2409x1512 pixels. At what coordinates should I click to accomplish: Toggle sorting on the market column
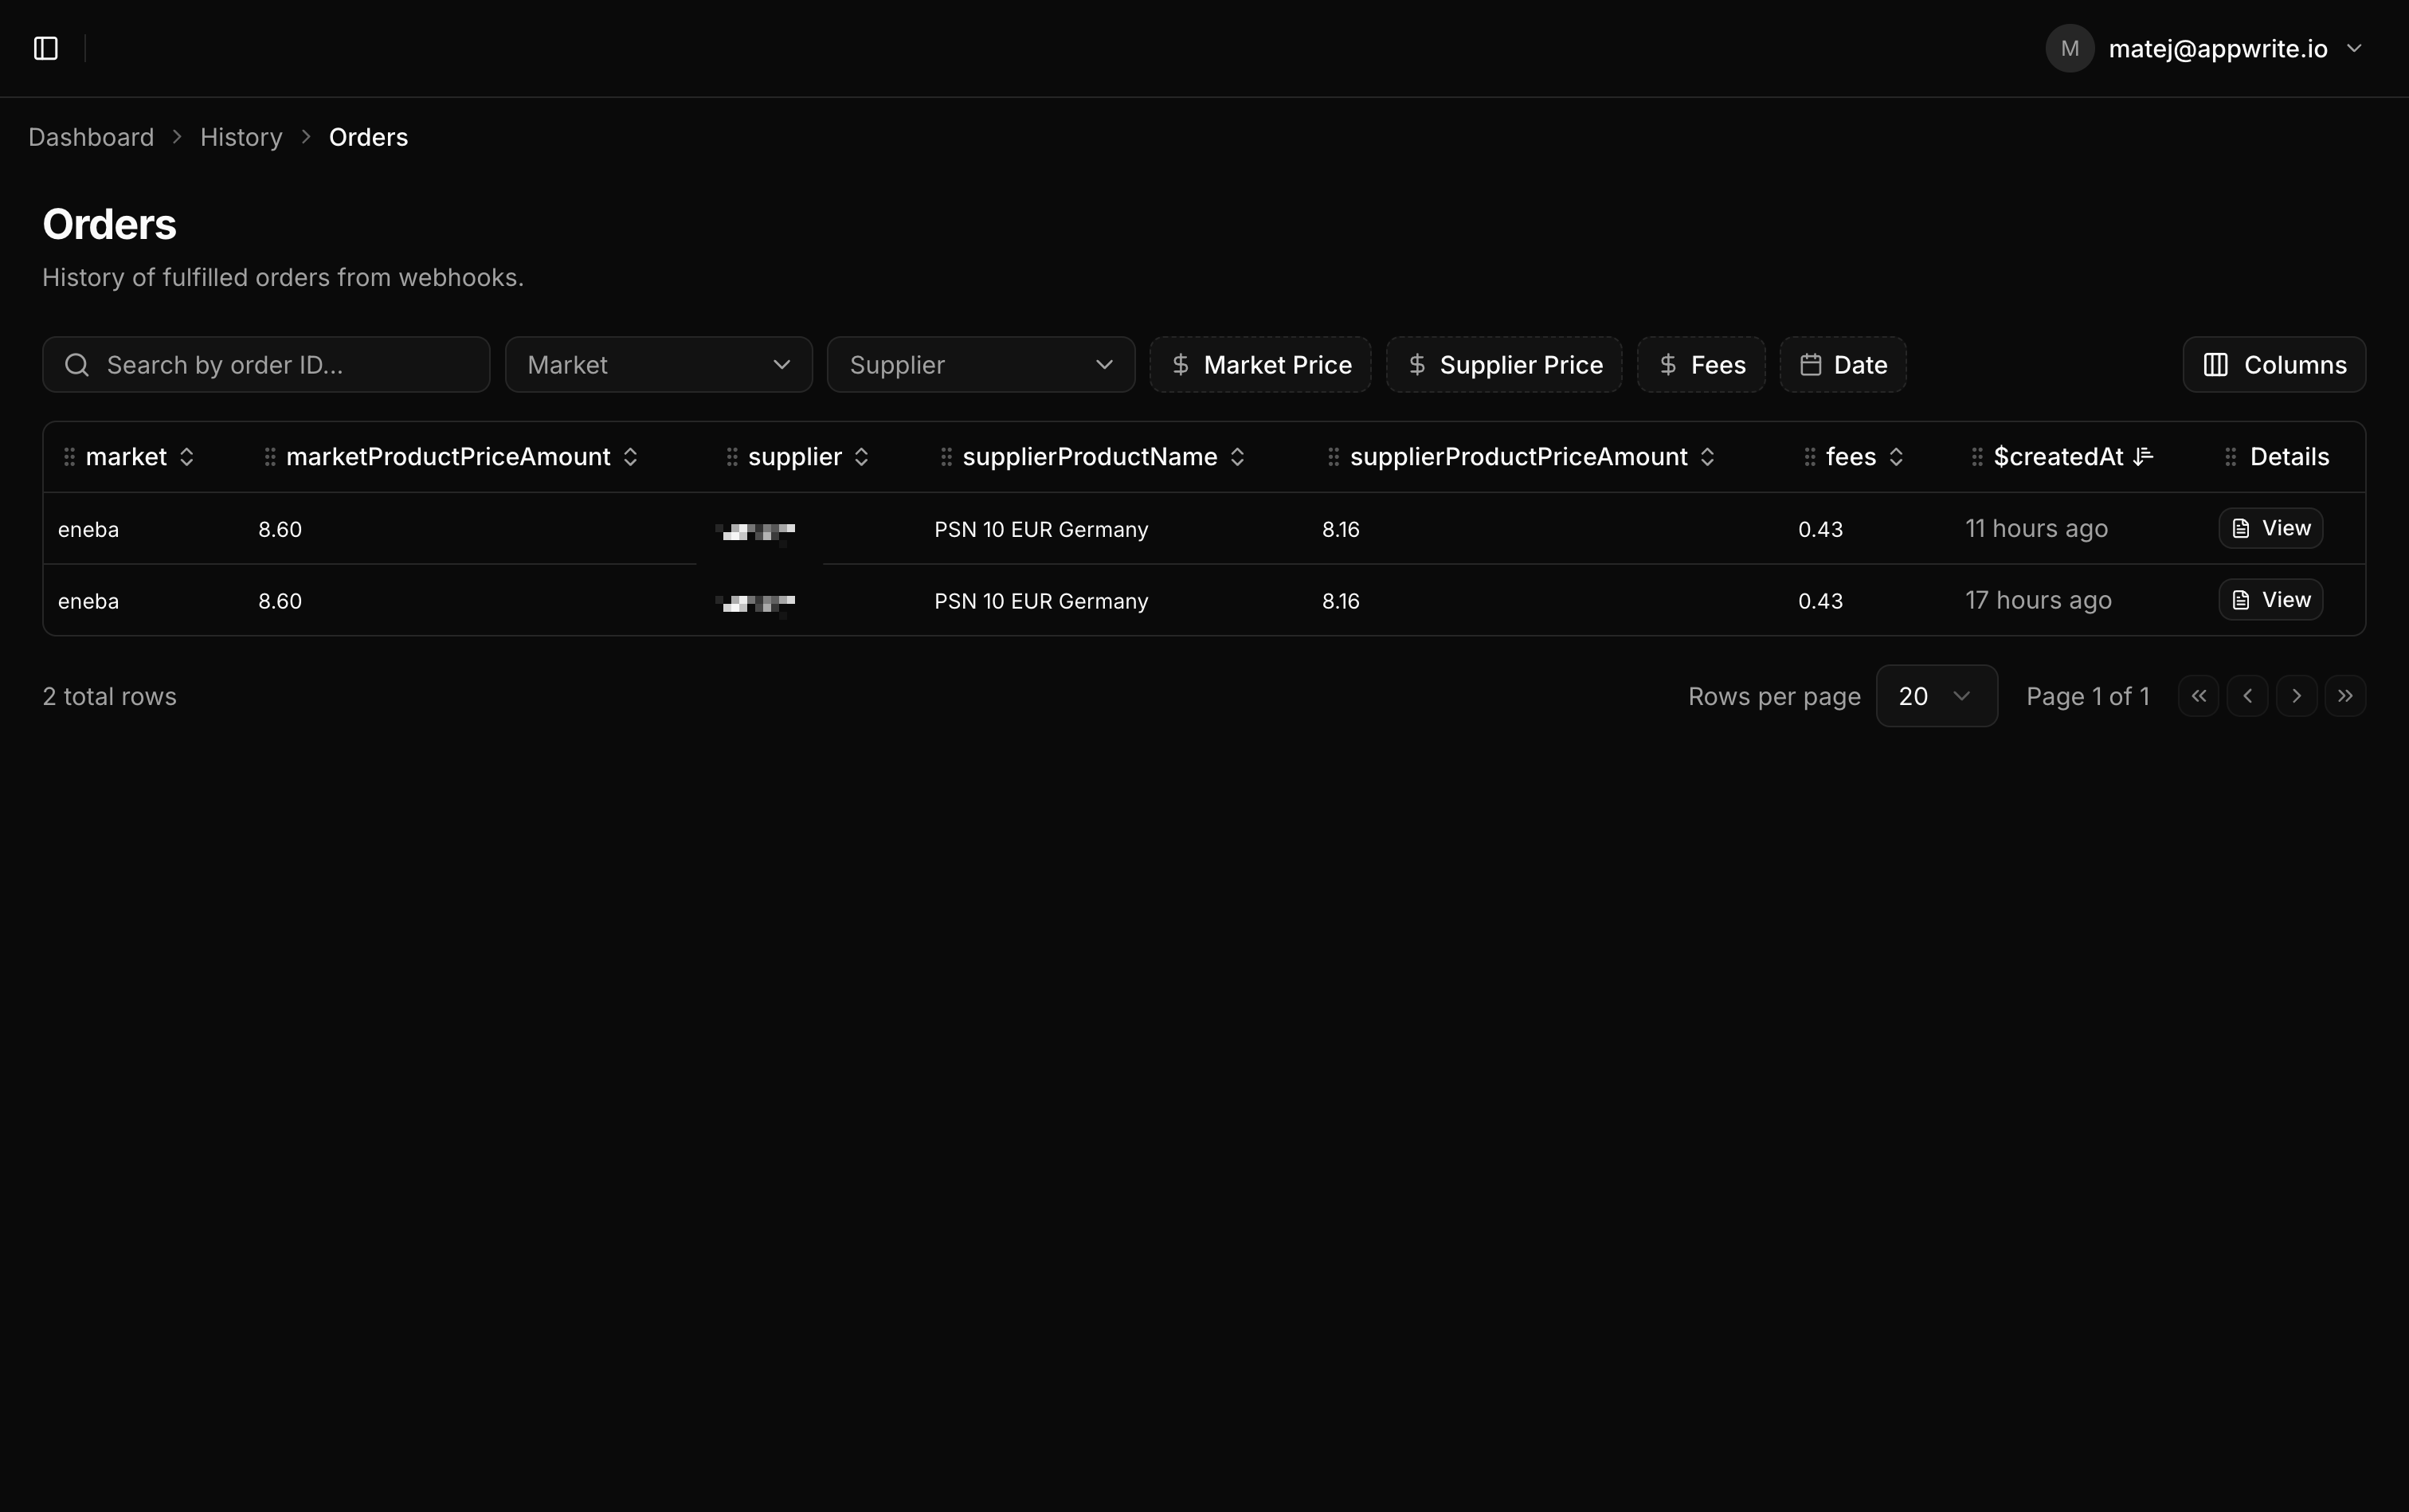(x=188, y=456)
